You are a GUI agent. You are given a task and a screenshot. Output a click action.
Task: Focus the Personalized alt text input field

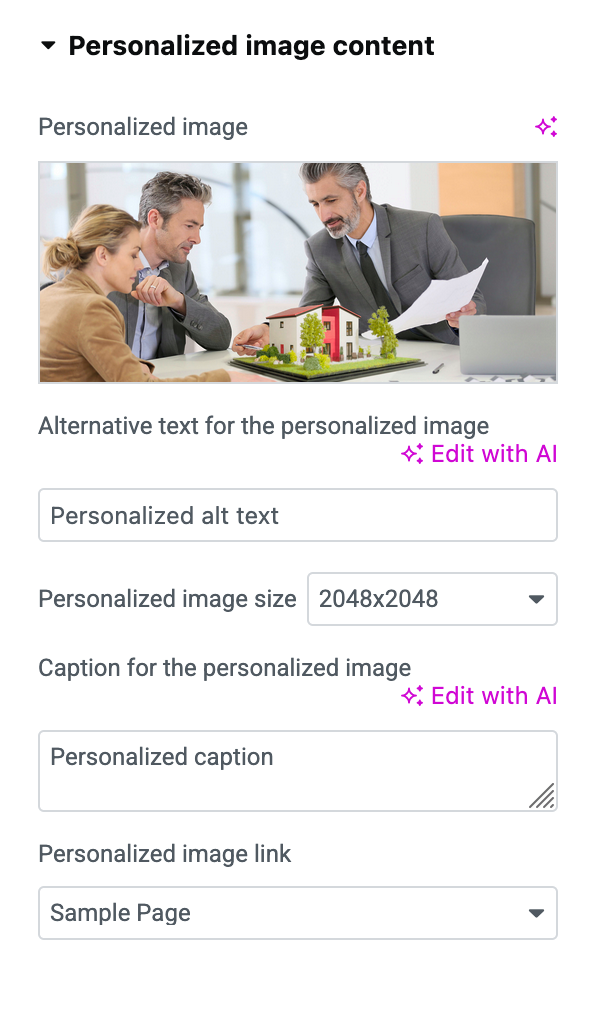point(298,515)
